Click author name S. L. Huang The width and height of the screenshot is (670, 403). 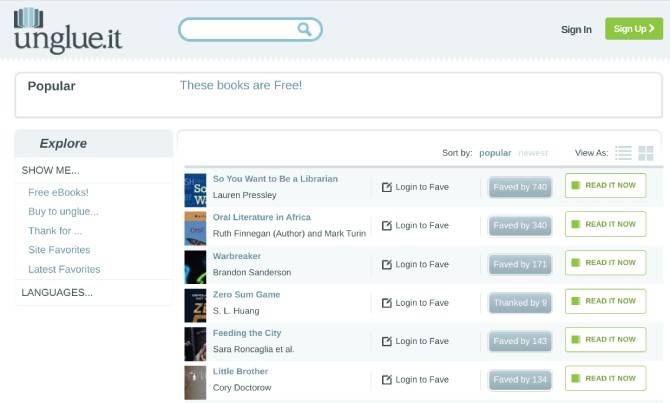236,311
